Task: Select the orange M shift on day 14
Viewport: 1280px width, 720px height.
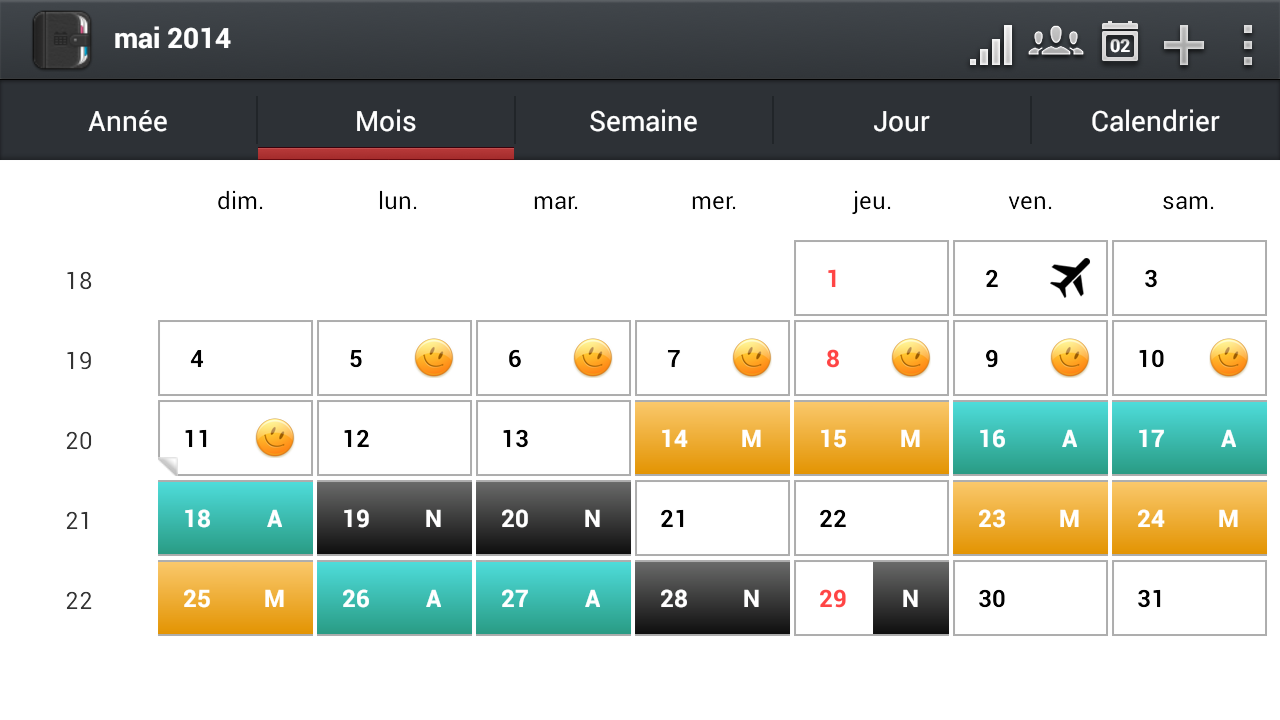Action: click(712, 438)
